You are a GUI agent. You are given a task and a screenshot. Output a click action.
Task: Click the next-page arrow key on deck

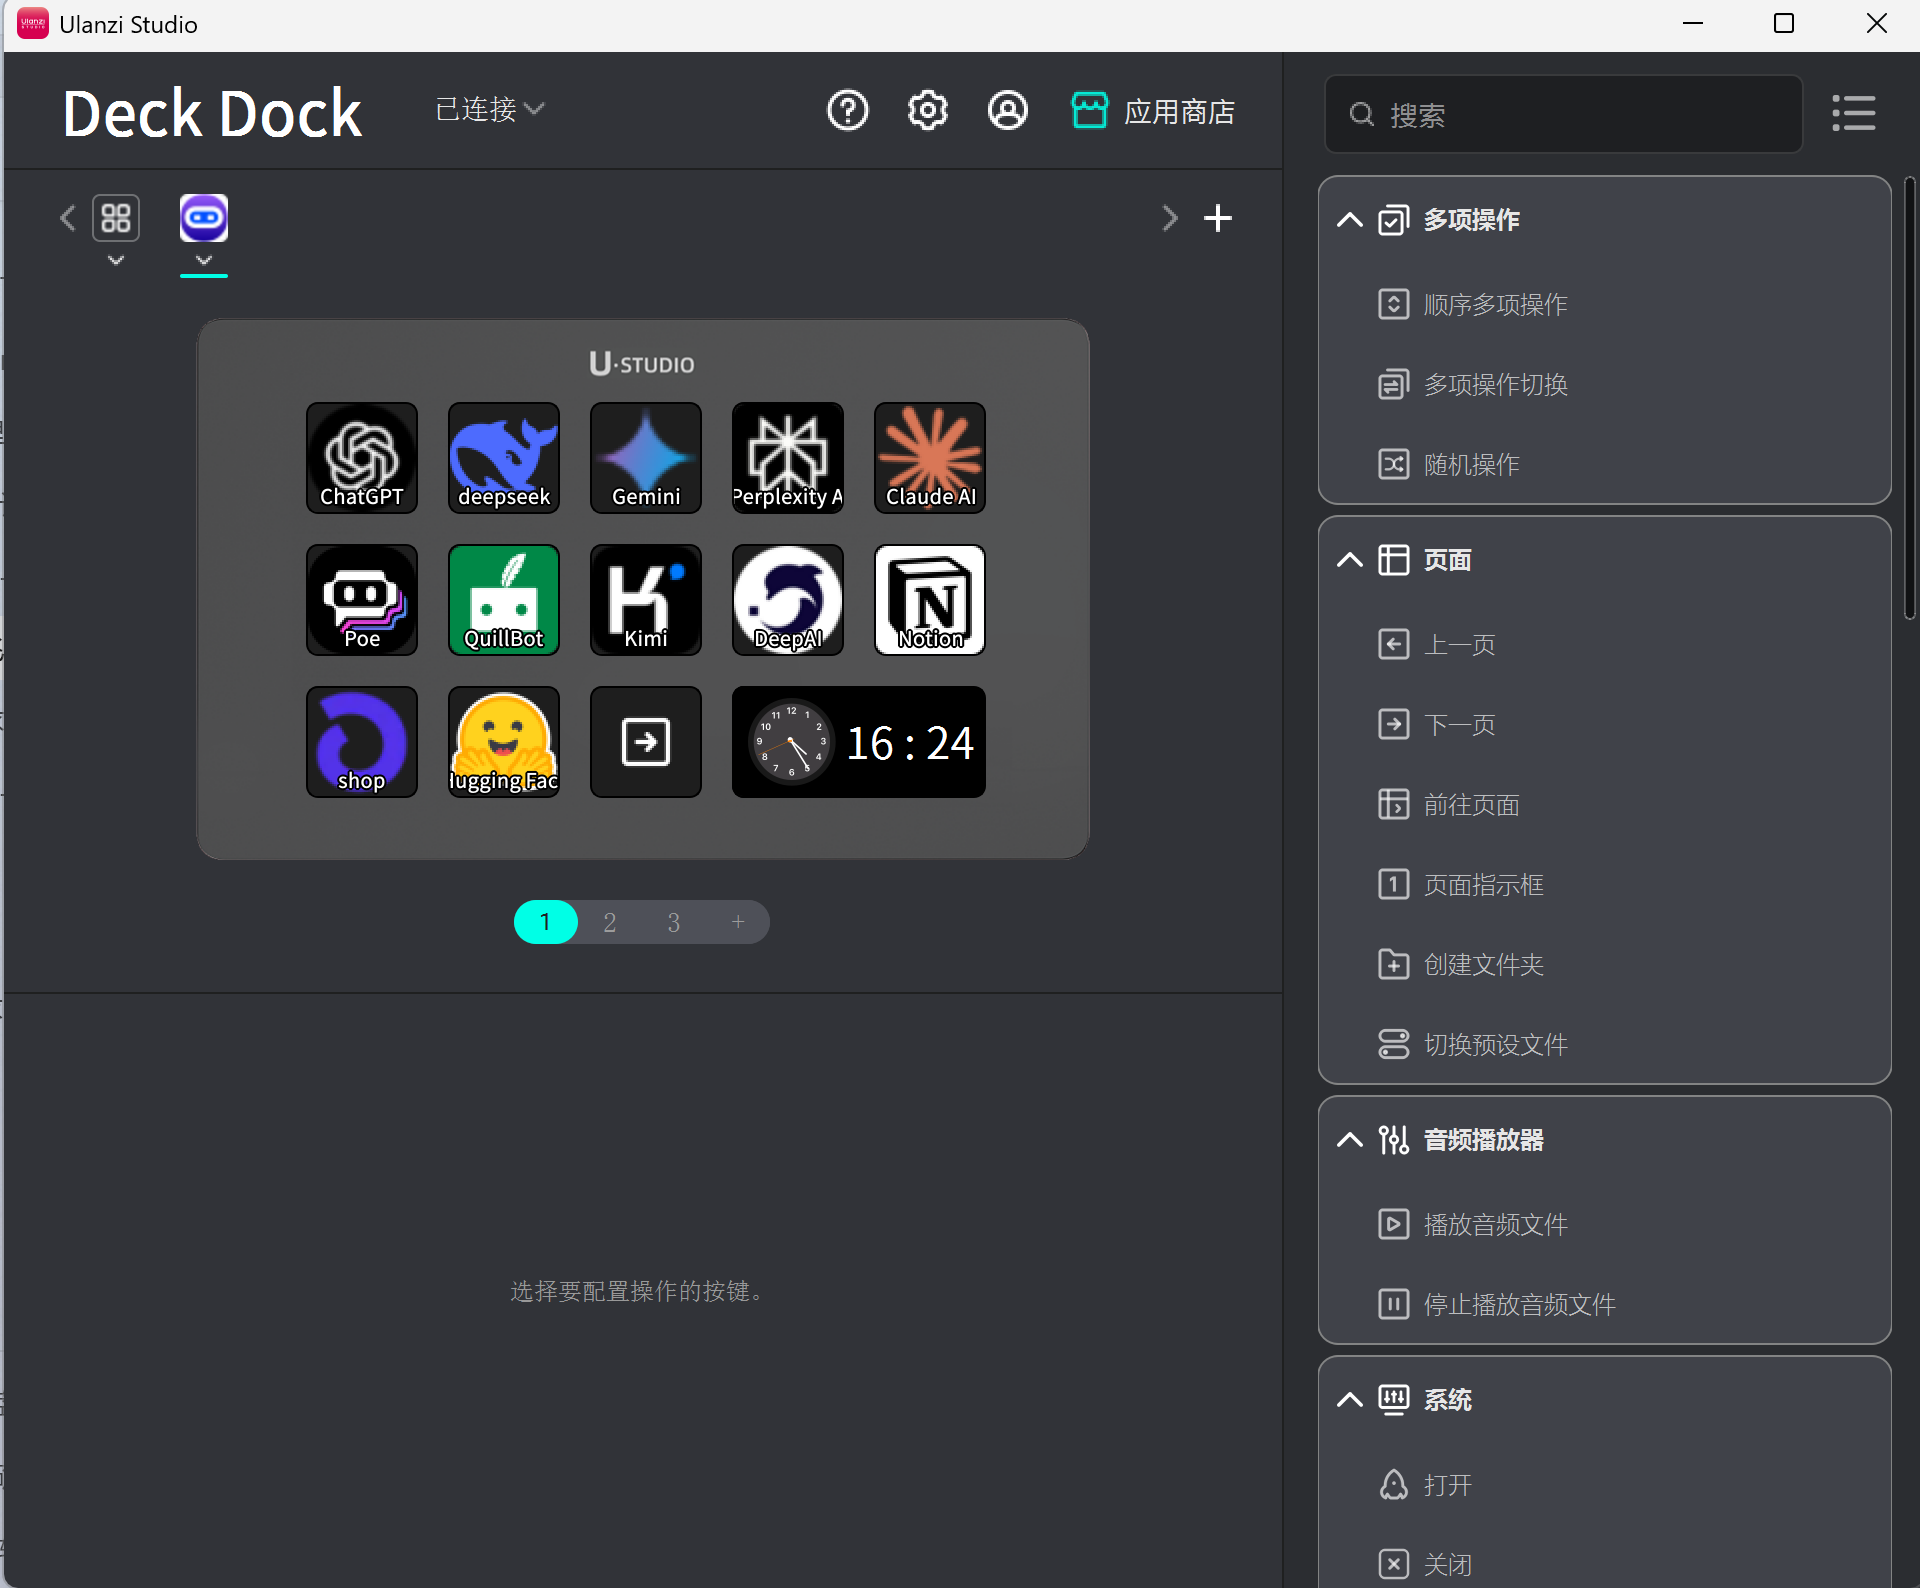(x=645, y=741)
